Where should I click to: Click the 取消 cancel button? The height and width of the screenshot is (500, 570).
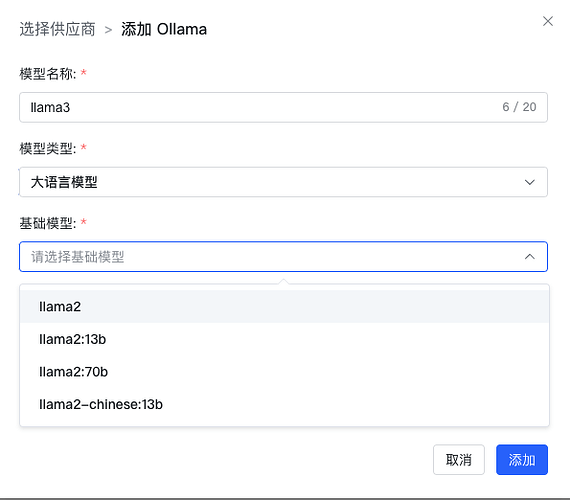(458, 460)
